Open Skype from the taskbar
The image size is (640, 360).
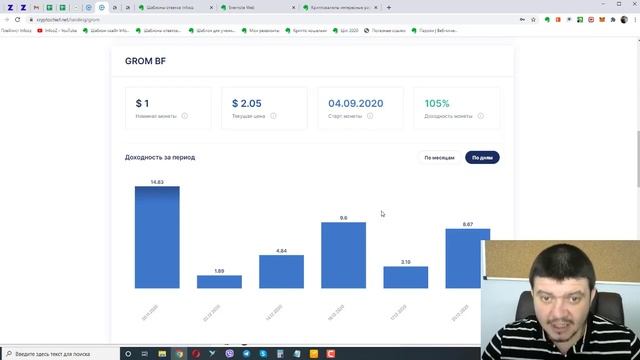pos(263,354)
